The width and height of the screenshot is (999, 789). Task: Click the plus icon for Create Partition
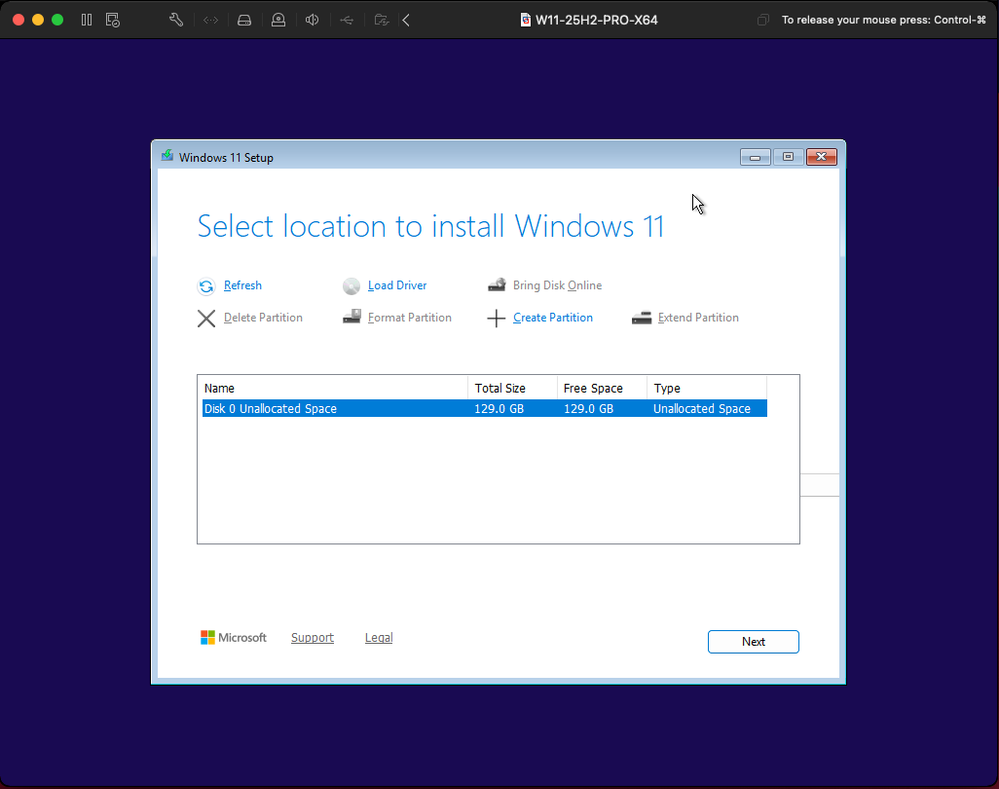click(x=496, y=318)
